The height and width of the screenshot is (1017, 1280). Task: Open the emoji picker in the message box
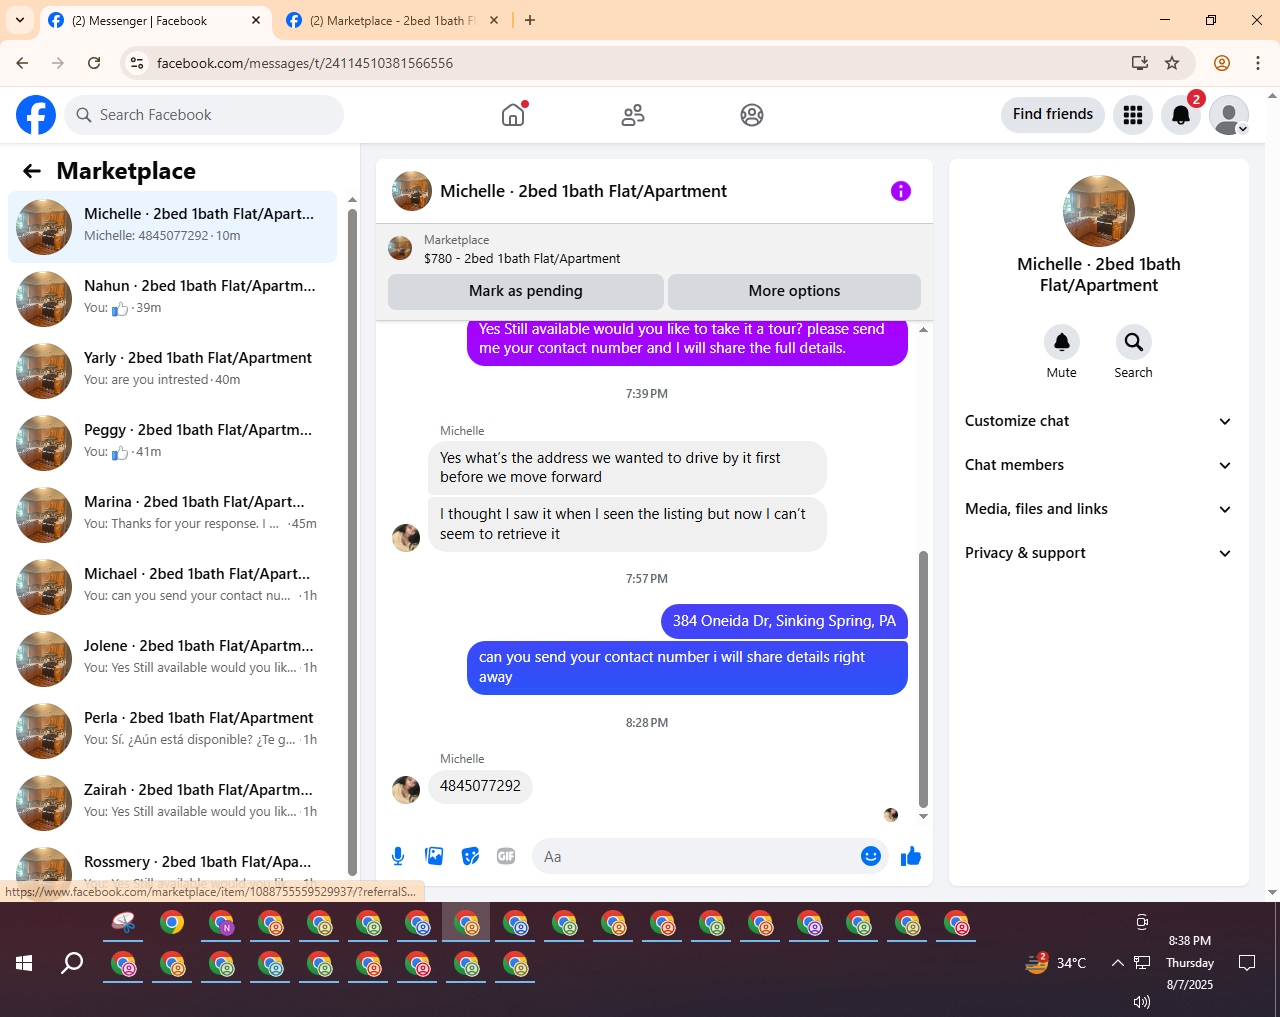click(x=871, y=856)
